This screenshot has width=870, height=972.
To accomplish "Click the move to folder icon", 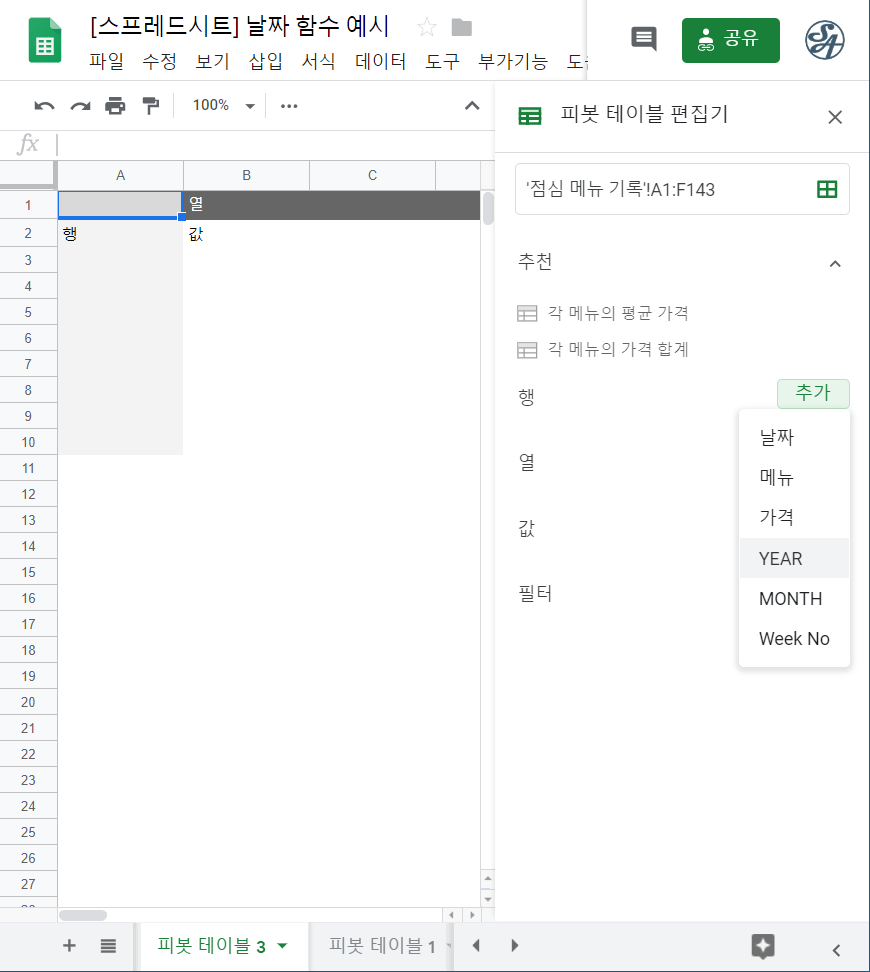I will (x=461, y=27).
